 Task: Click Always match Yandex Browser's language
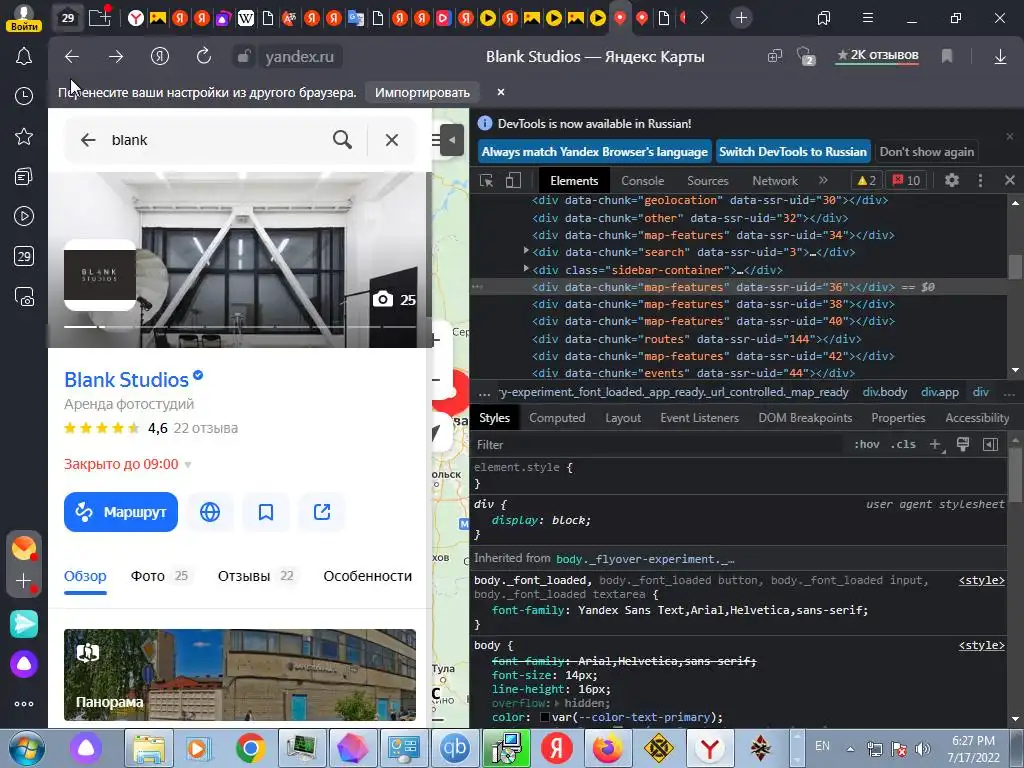click(x=594, y=152)
